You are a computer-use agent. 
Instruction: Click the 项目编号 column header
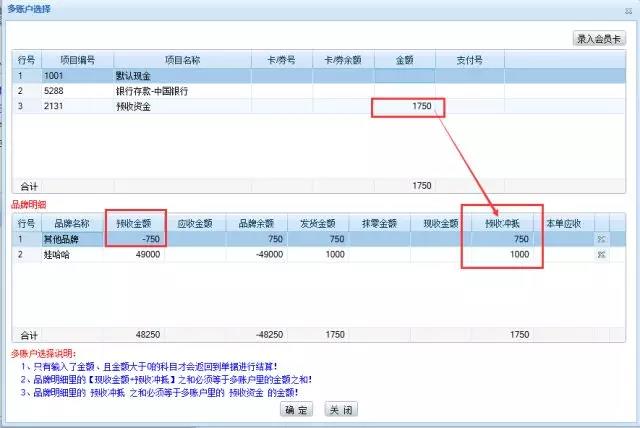point(77,60)
